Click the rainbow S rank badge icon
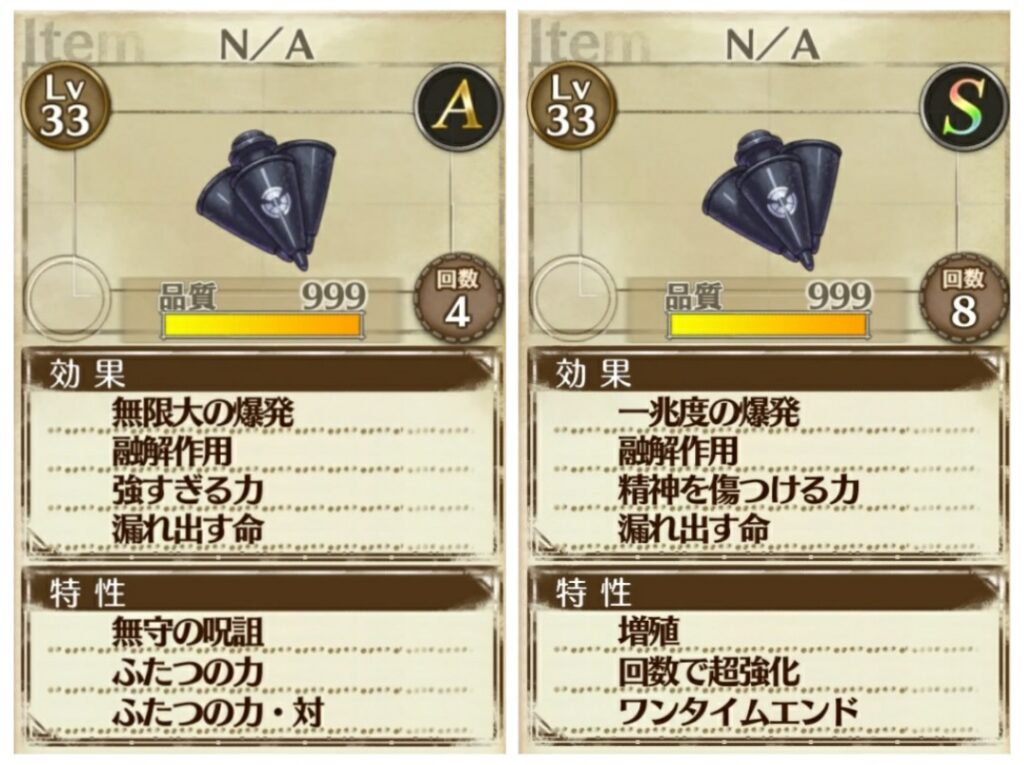The height and width of the screenshot is (765, 1024). [x=964, y=106]
